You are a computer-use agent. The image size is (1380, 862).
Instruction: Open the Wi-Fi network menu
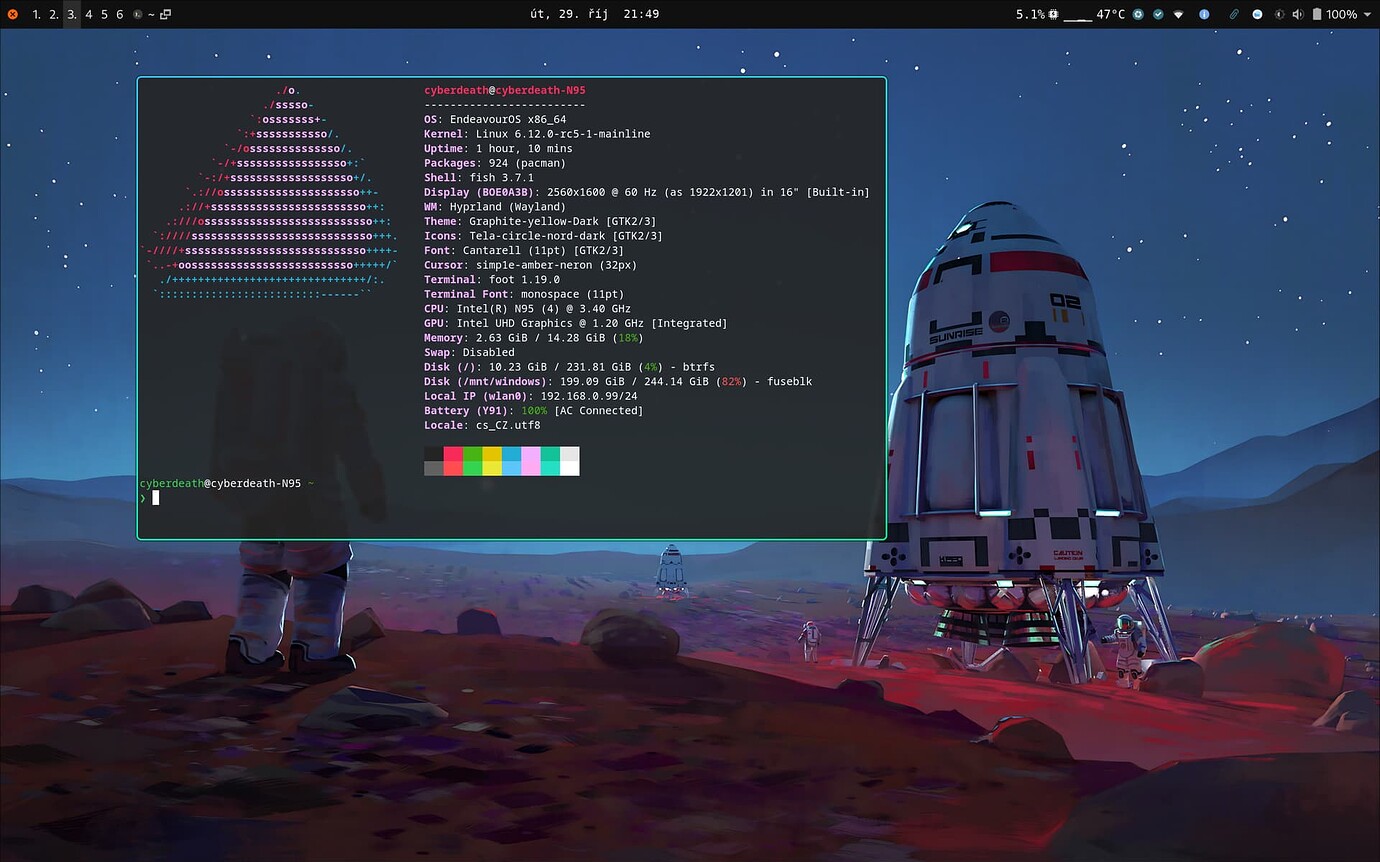click(x=1179, y=14)
